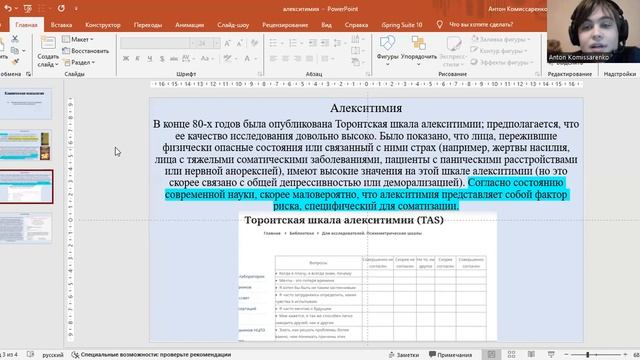This screenshot has height=360, width=640.
Task: Select the first slide thumbnail
Action: [x=25, y=103]
